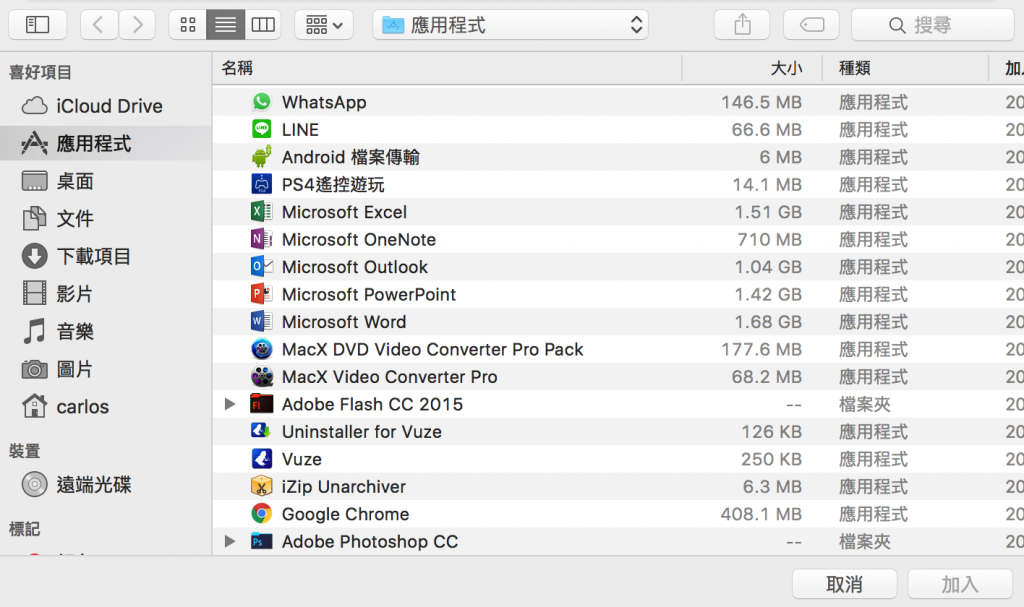1024x607 pixels.
Task: Click the Adobe Flash CC 2015 folder icon
Action: click(262, 404)
